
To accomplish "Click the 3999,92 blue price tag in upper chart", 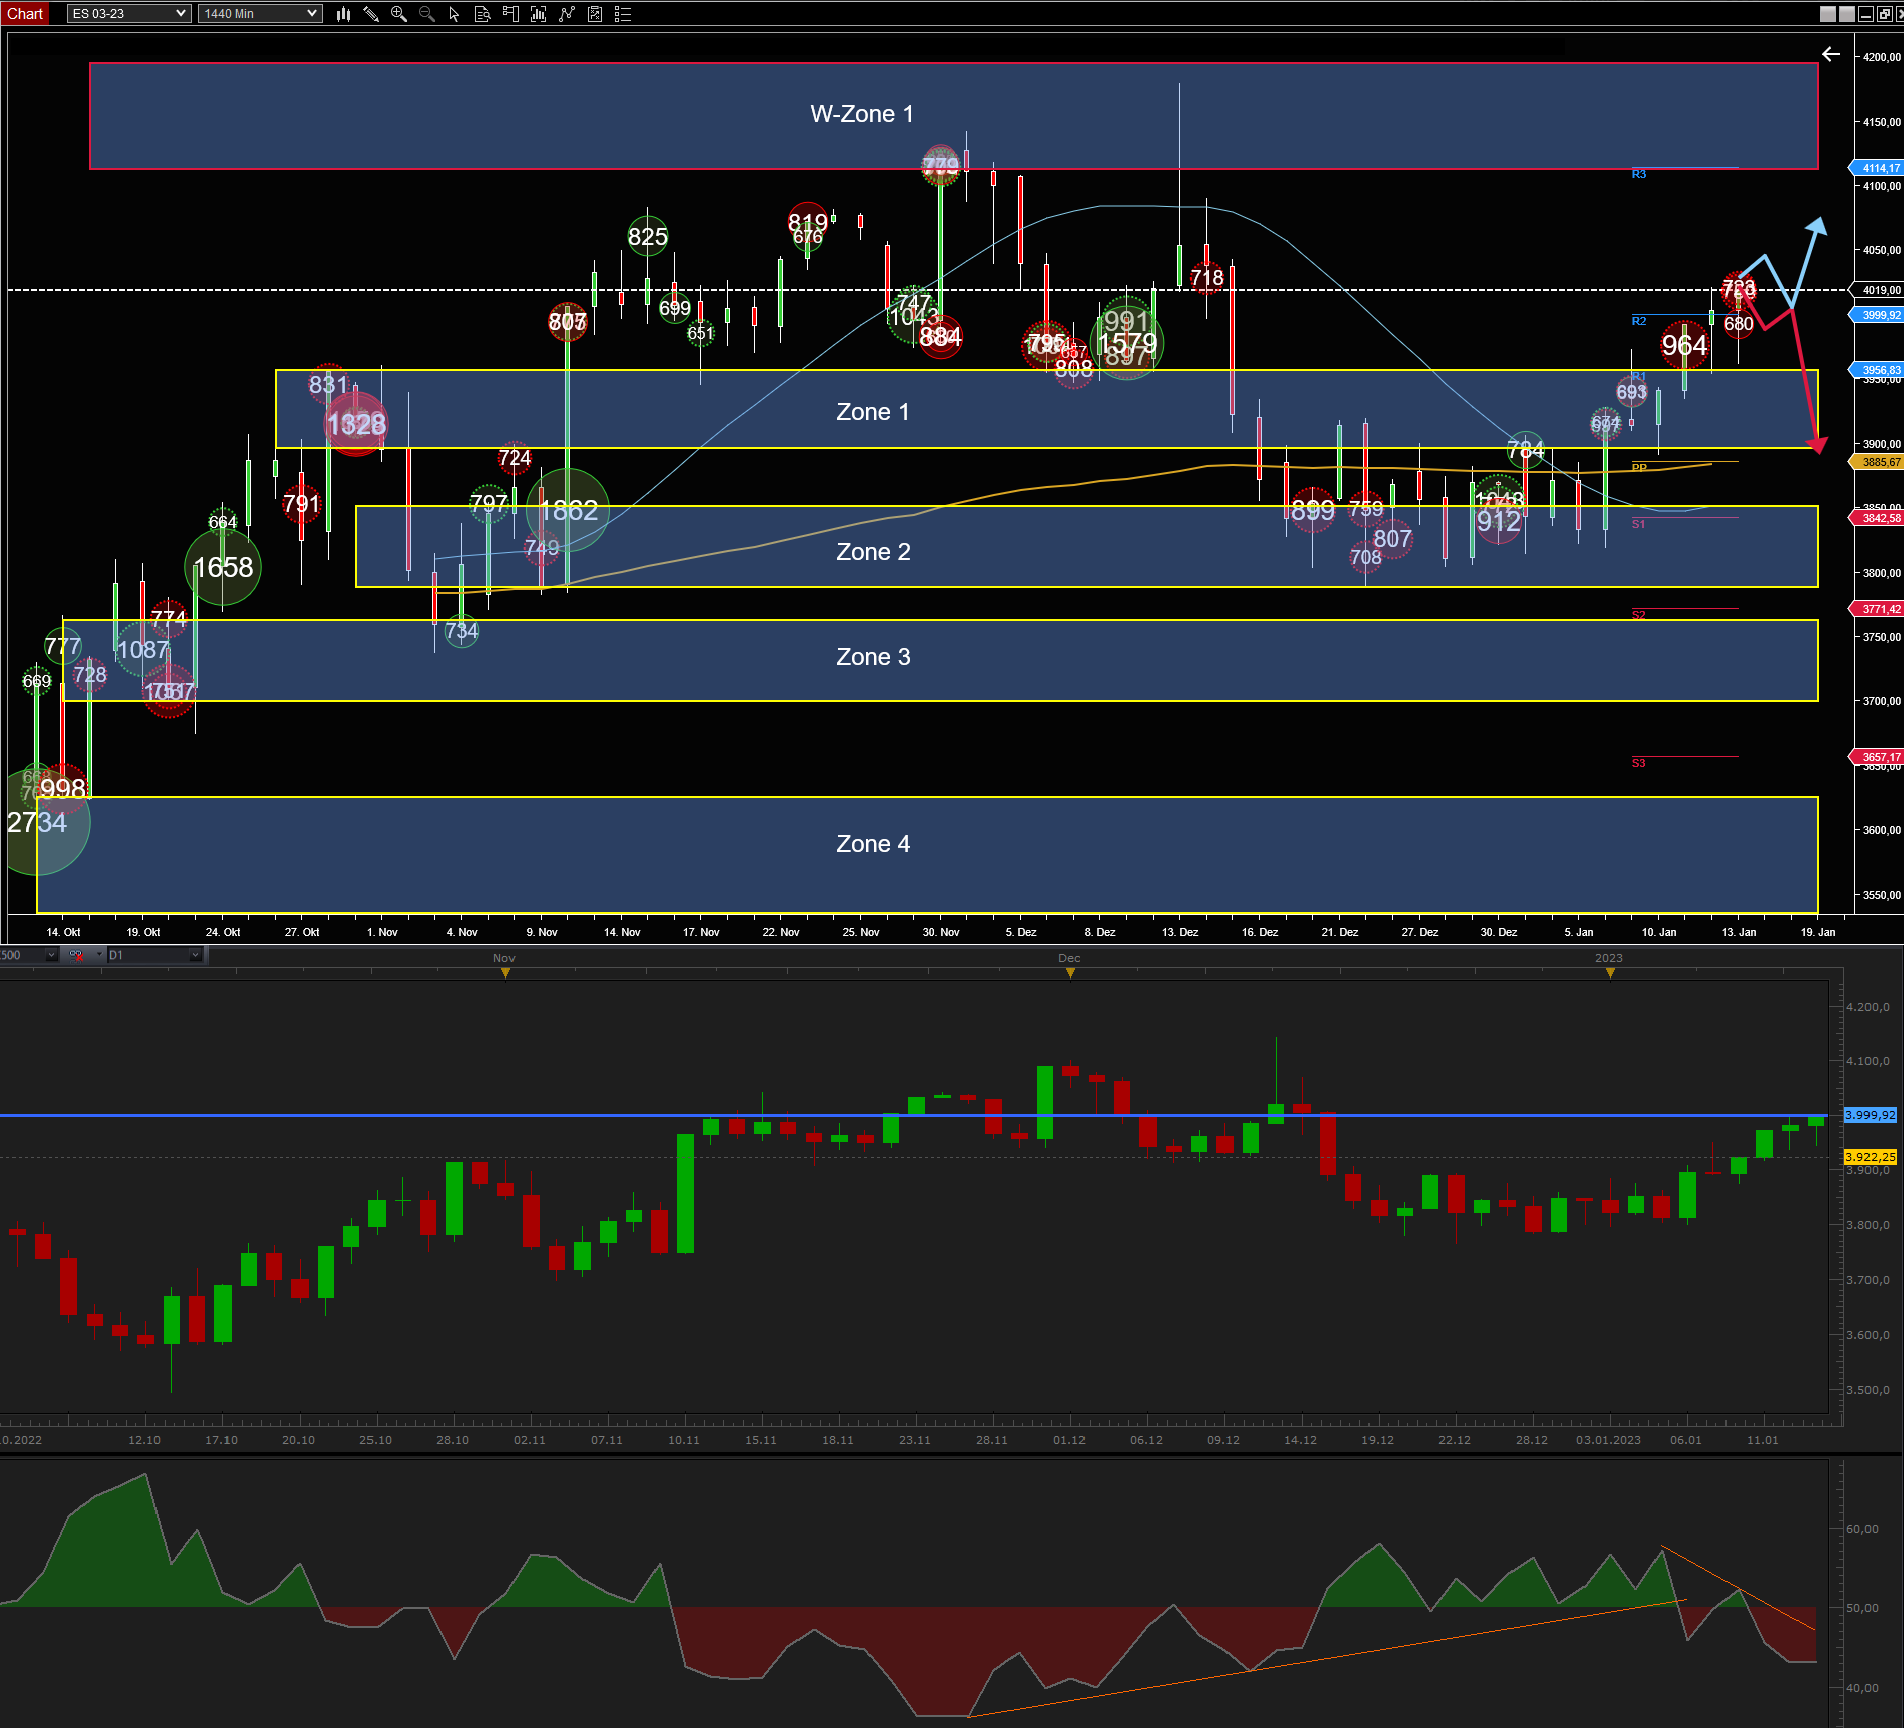I will [x=1877, y=315].
